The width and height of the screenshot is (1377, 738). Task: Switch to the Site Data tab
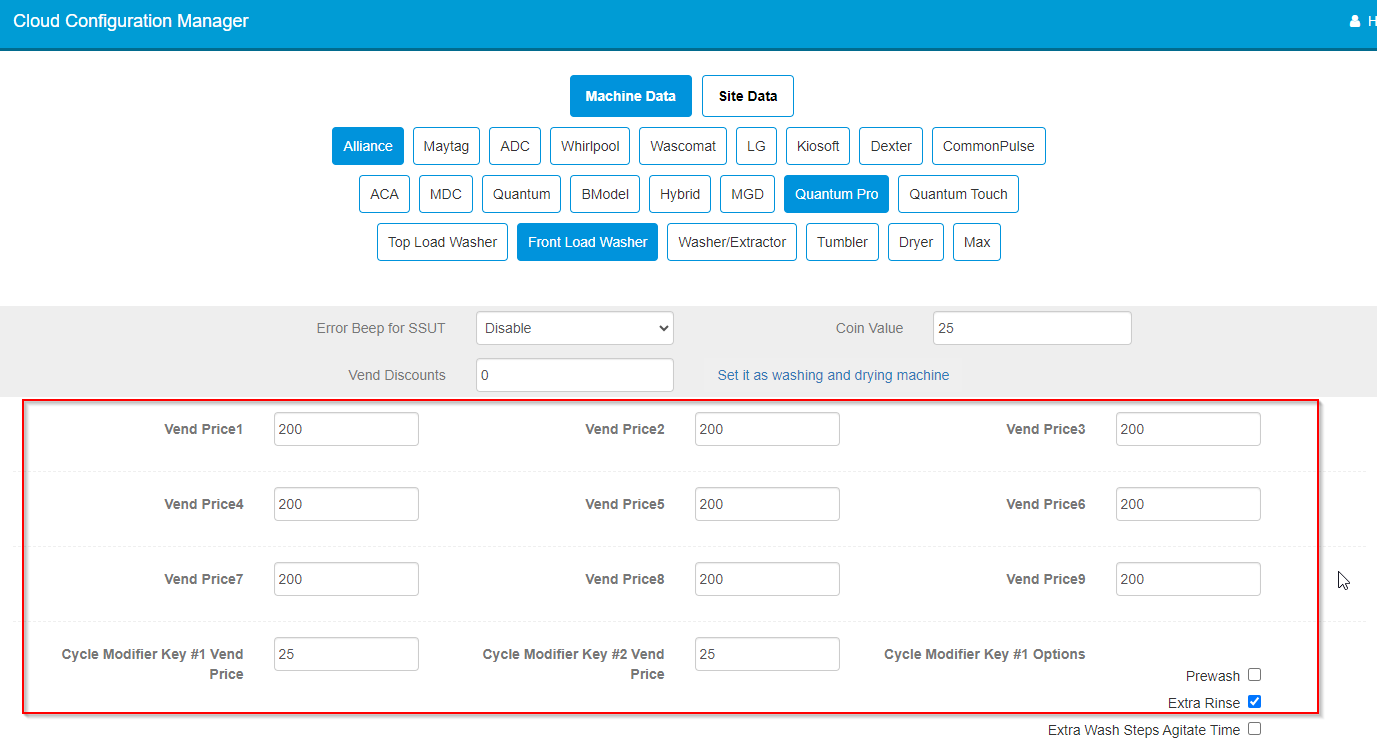tap(747, 95)
